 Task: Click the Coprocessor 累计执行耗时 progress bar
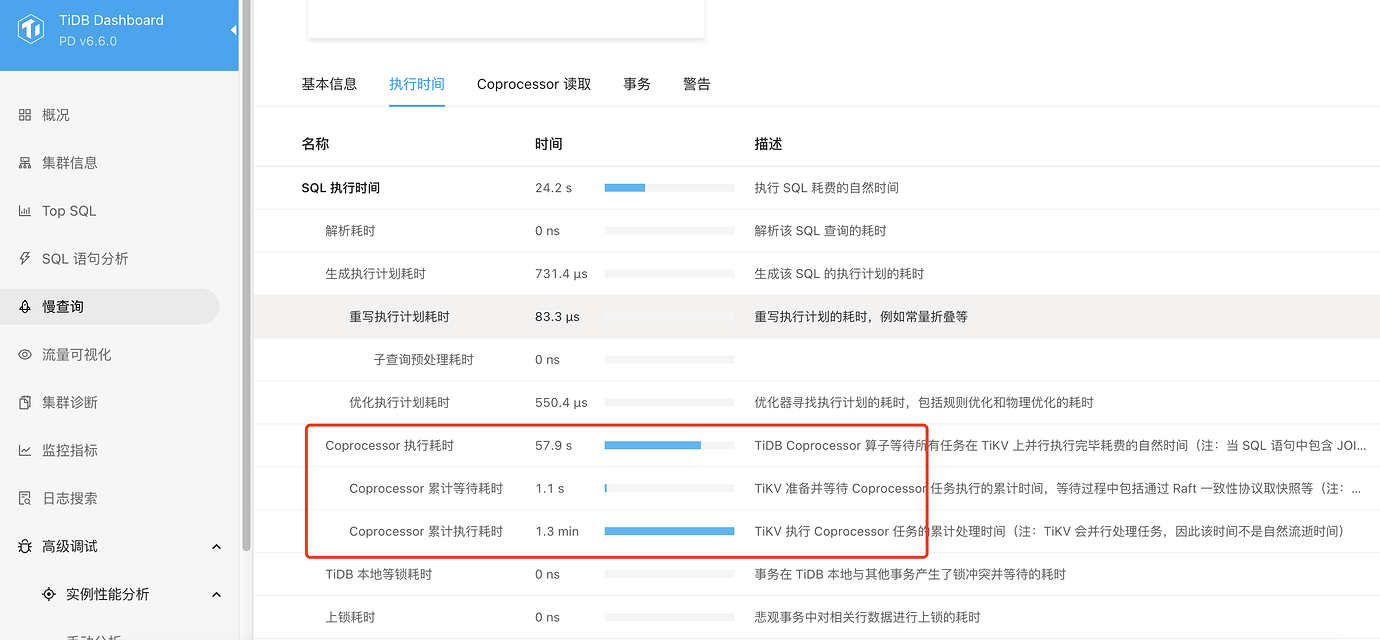[x=670, y=532]
